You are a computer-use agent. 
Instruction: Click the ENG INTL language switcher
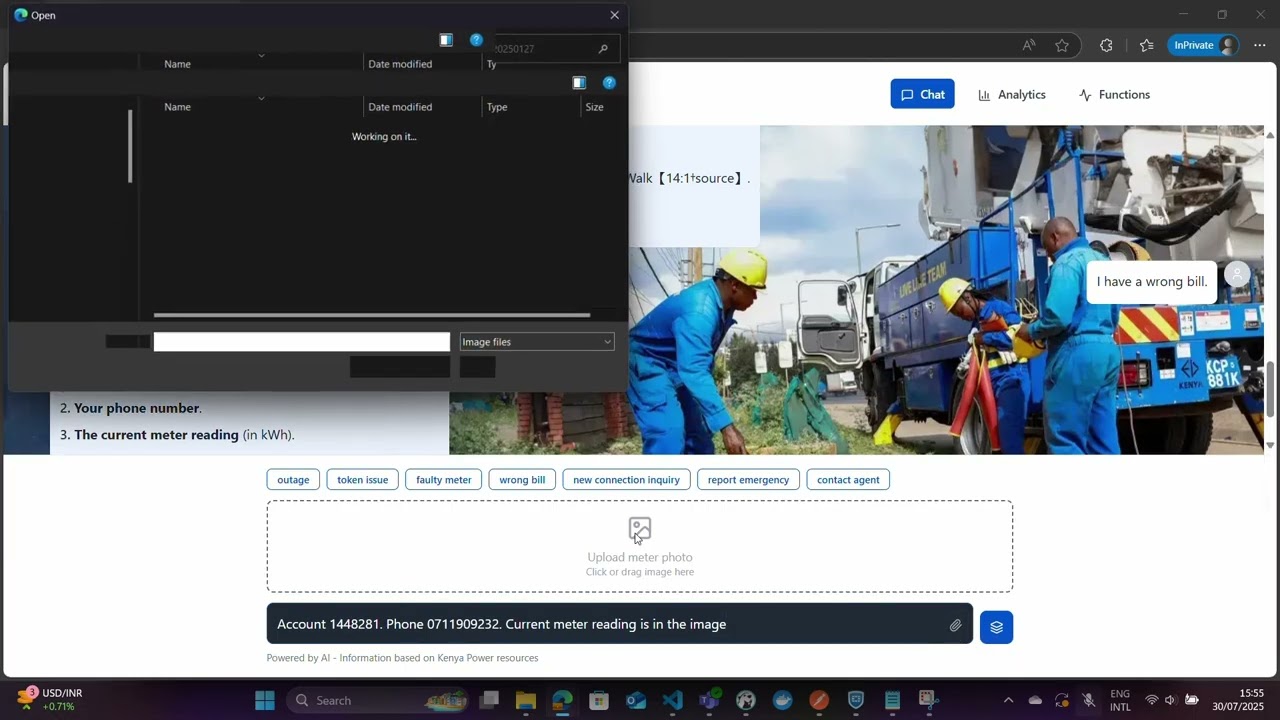(1120, 700)
